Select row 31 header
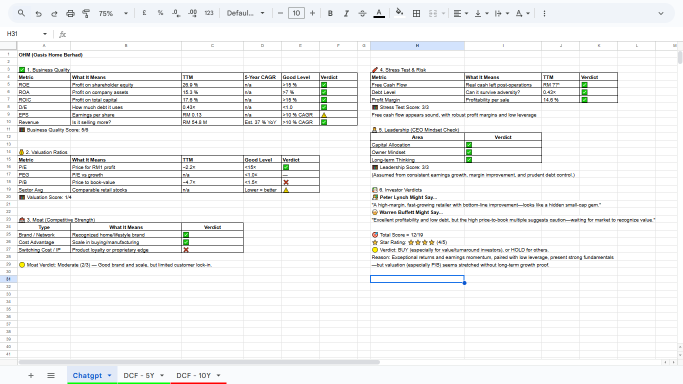Screen dimensions: 683x384 [8, 279]
